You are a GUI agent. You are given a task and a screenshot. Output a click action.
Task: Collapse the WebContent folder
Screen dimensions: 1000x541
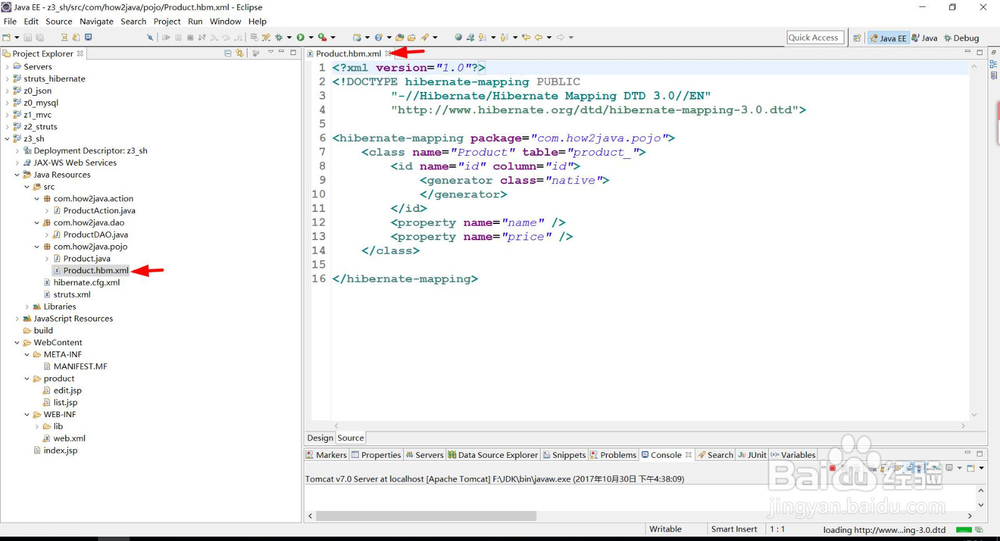coord(17,343)
